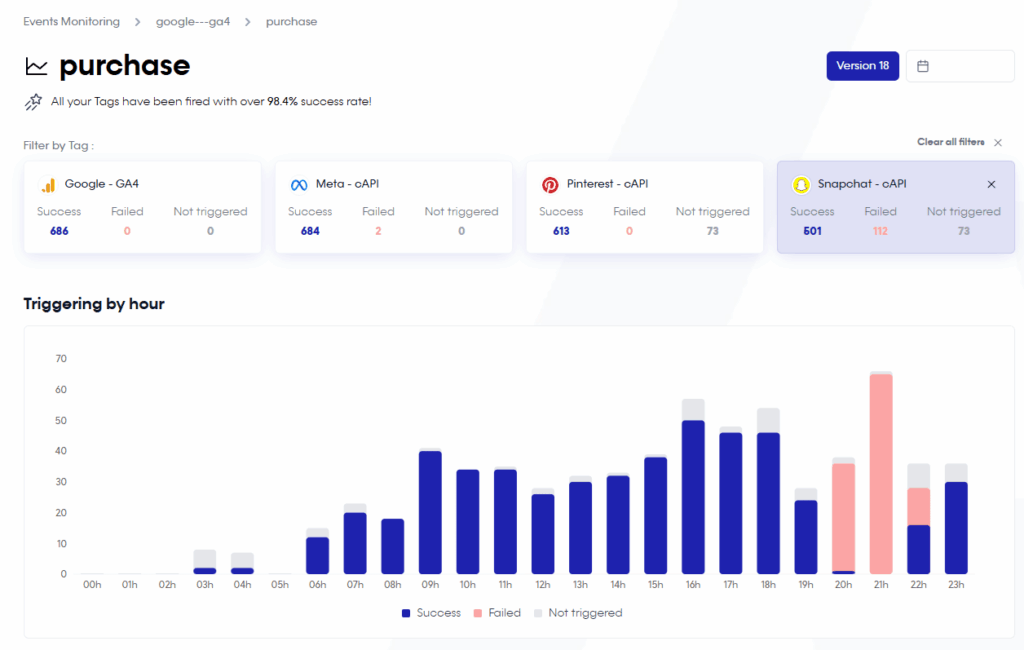Click Snapchat - cAPI failed count 112

(x=880, y=231)
